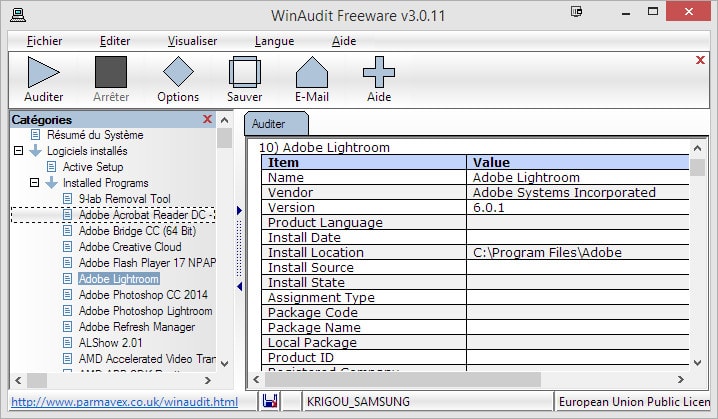The image size is (718, 419).
Task: Click the categories vertical scrollbar thumb
Action: [224, 138]
